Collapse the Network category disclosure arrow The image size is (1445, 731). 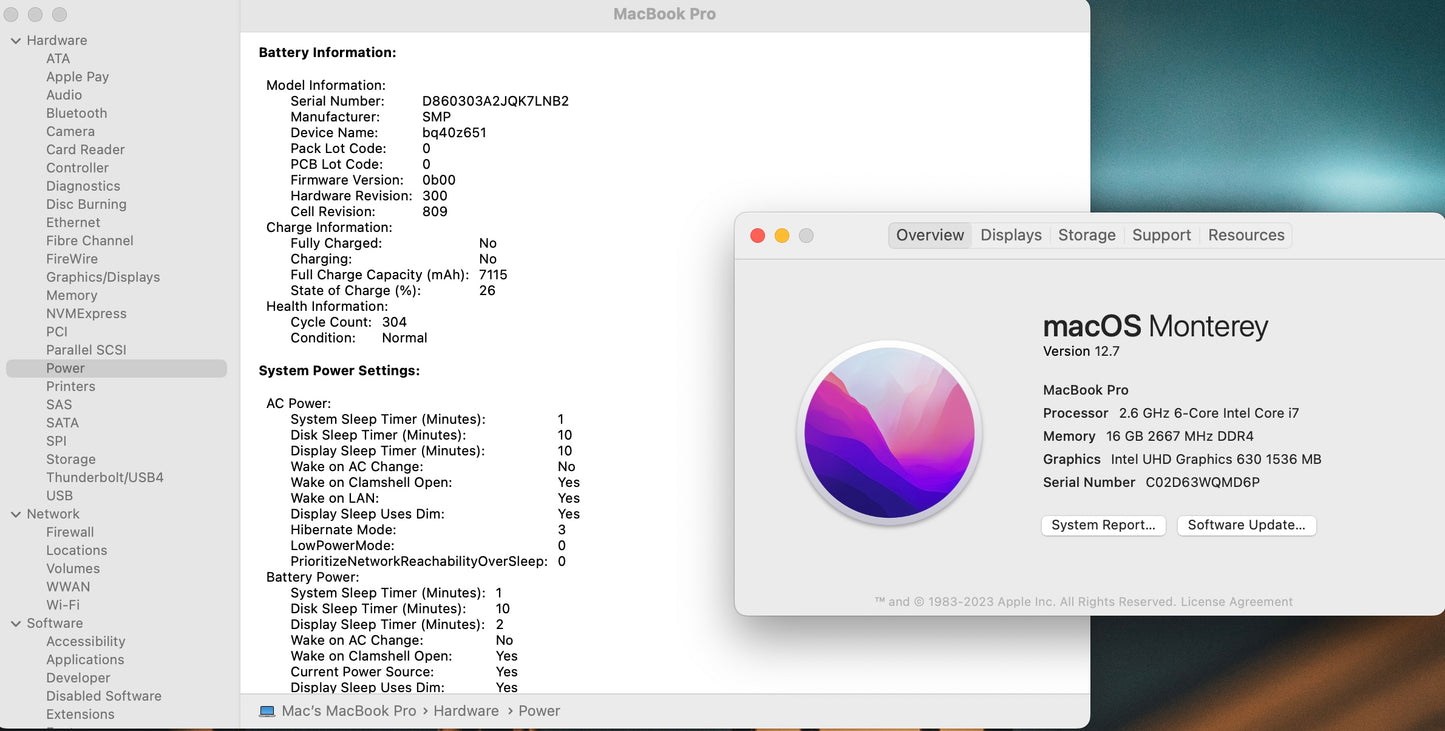tap(16, 514)
